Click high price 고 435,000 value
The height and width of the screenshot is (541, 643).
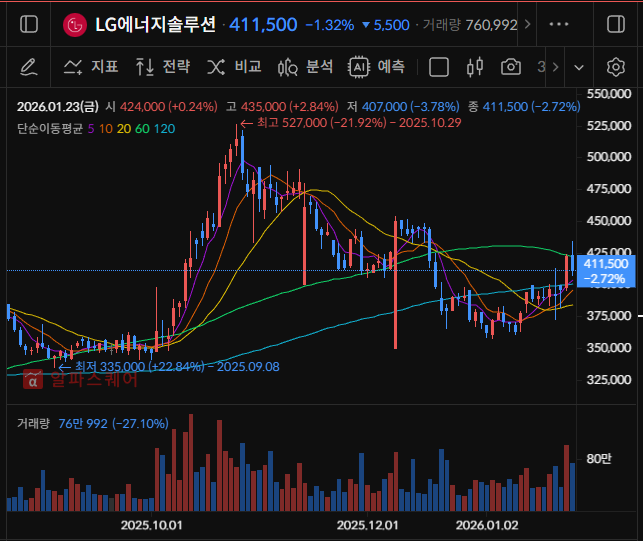282,107
